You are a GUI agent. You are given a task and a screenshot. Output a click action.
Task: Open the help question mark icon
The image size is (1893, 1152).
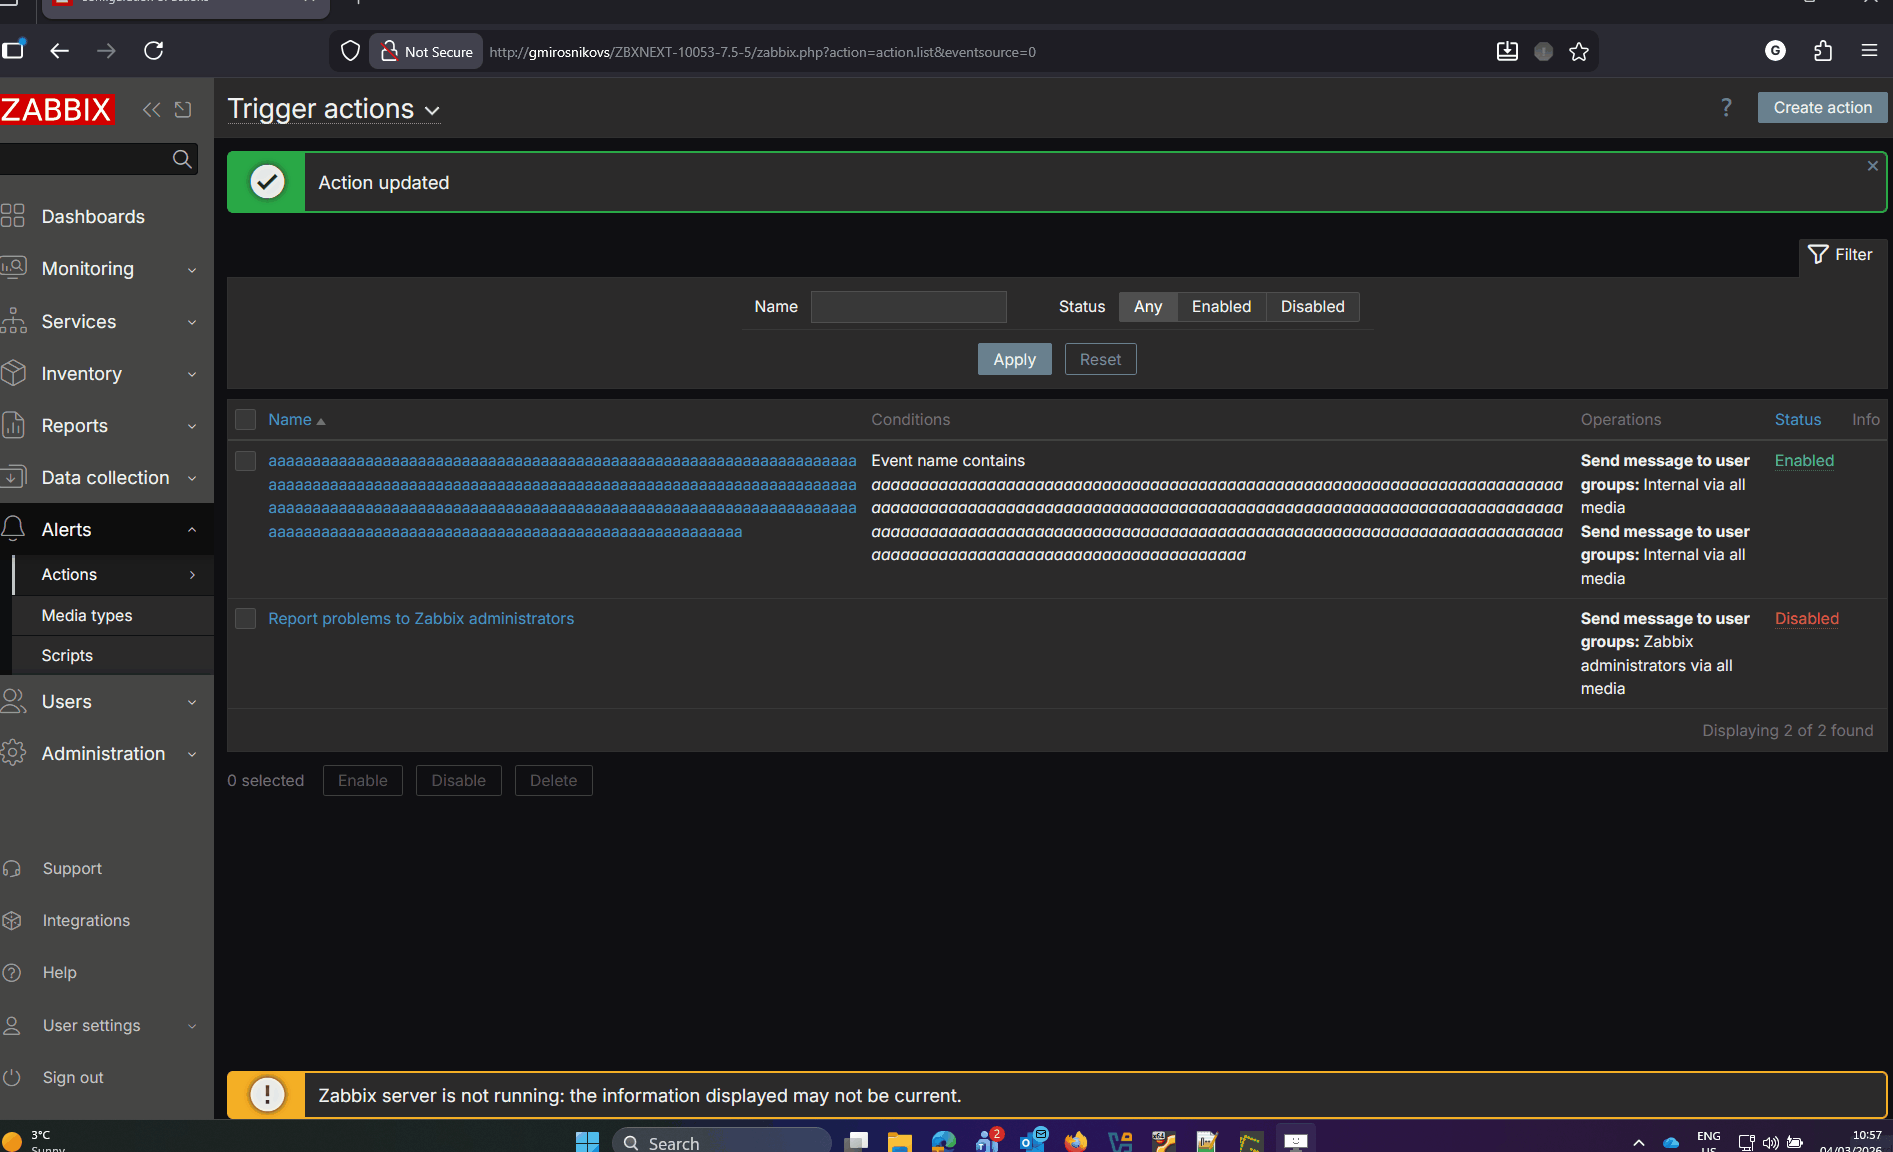tap(1726, 108)
